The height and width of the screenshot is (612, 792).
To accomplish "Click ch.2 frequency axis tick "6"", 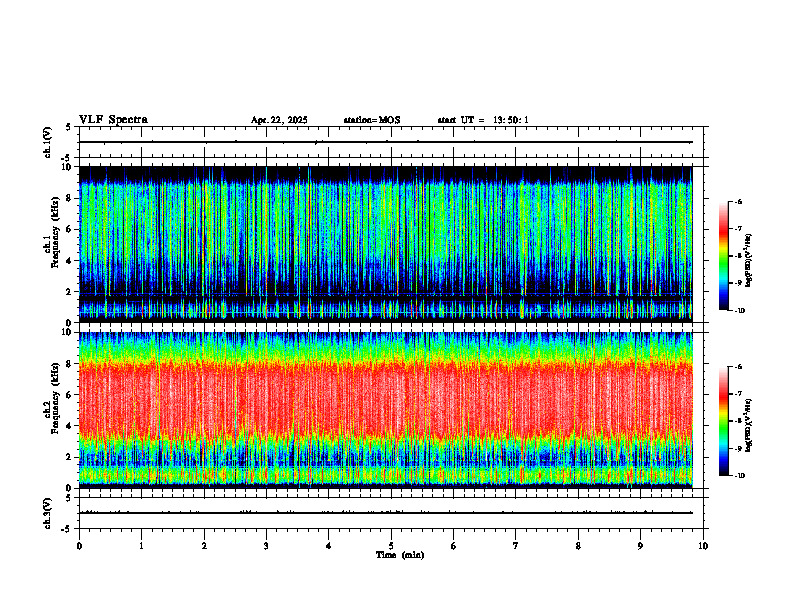I will [70, 395].
